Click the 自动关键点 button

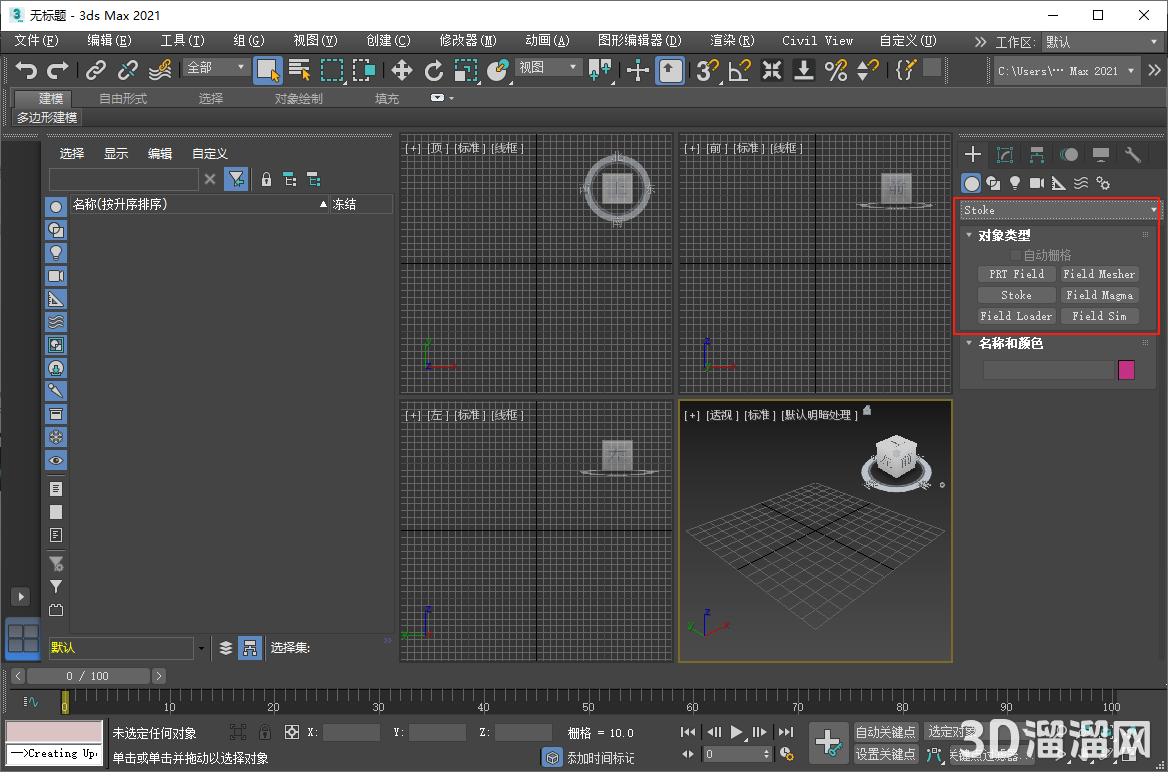pos(886,732)
